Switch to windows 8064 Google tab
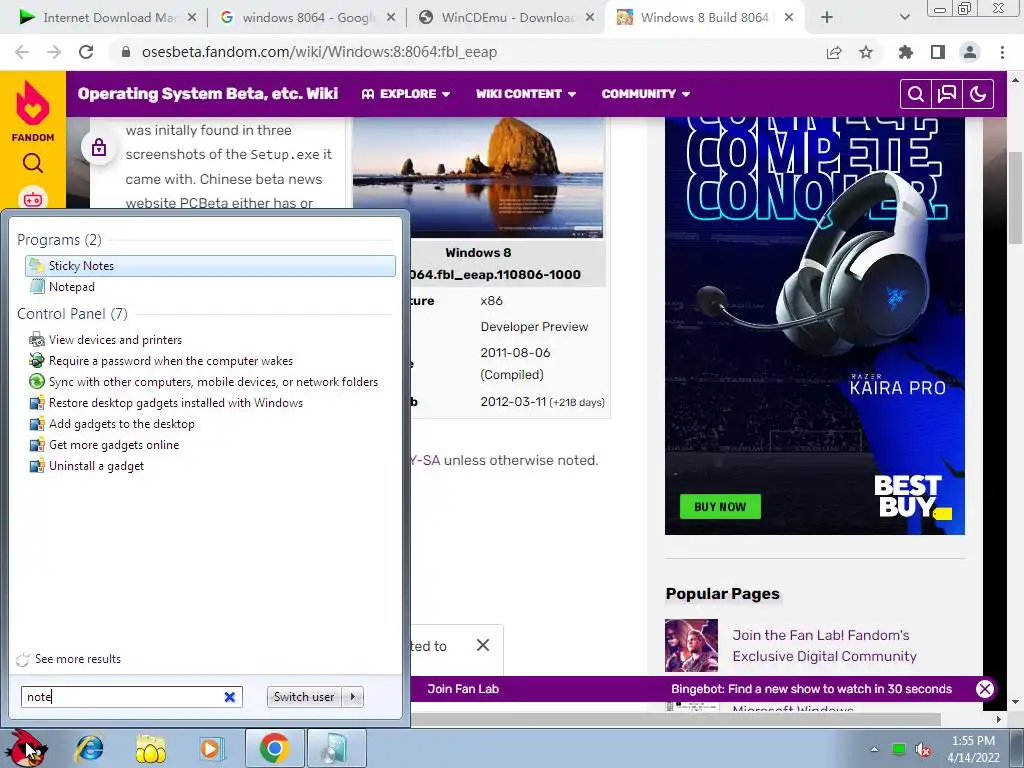This screenshot has height=768, width=1024. [308, 18]
